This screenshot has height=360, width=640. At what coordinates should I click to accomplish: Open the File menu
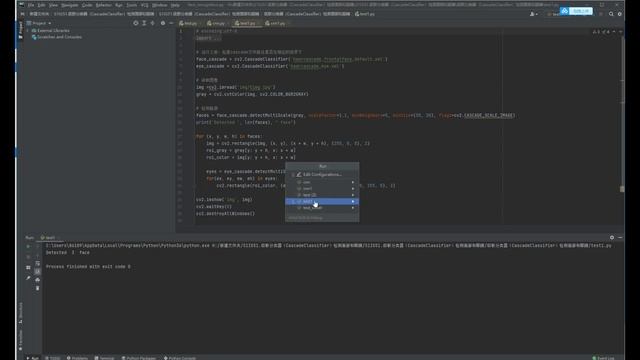click(x=31, y=5)
